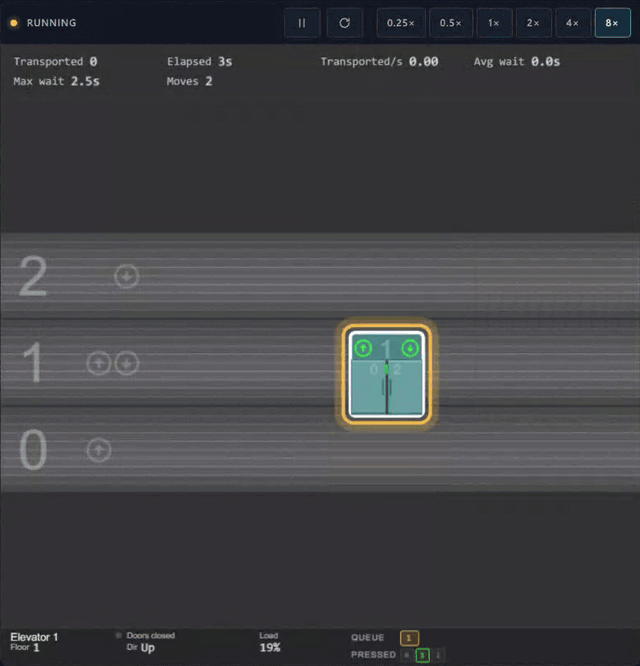Click the pressed floor 0 chip

coord(407,655)
